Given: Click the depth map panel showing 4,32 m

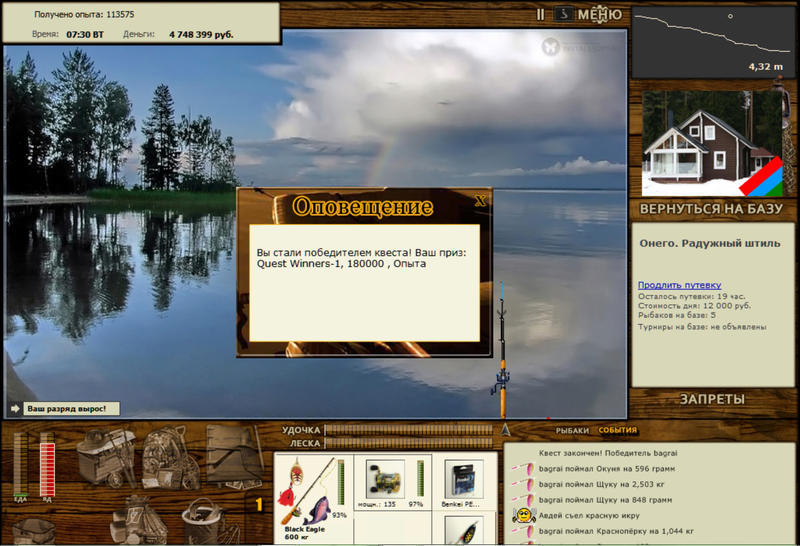Looking at the screenshot, I should coord(712,42).
